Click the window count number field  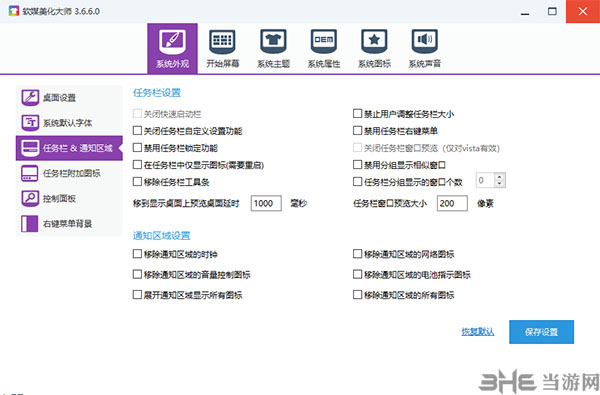point(485,180)
